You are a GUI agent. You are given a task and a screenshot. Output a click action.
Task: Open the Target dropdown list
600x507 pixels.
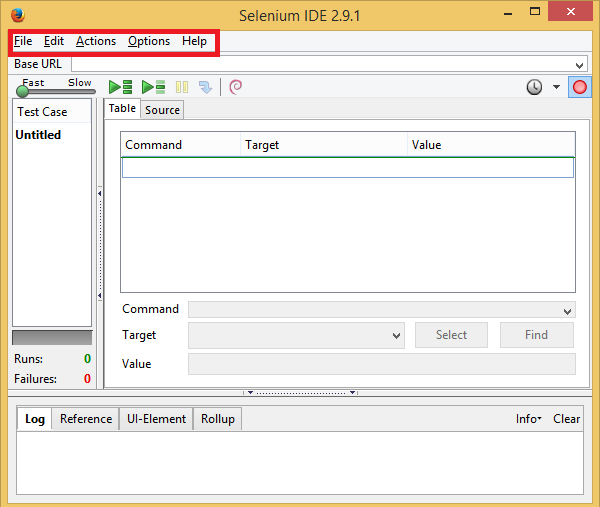tap(397, 336)
